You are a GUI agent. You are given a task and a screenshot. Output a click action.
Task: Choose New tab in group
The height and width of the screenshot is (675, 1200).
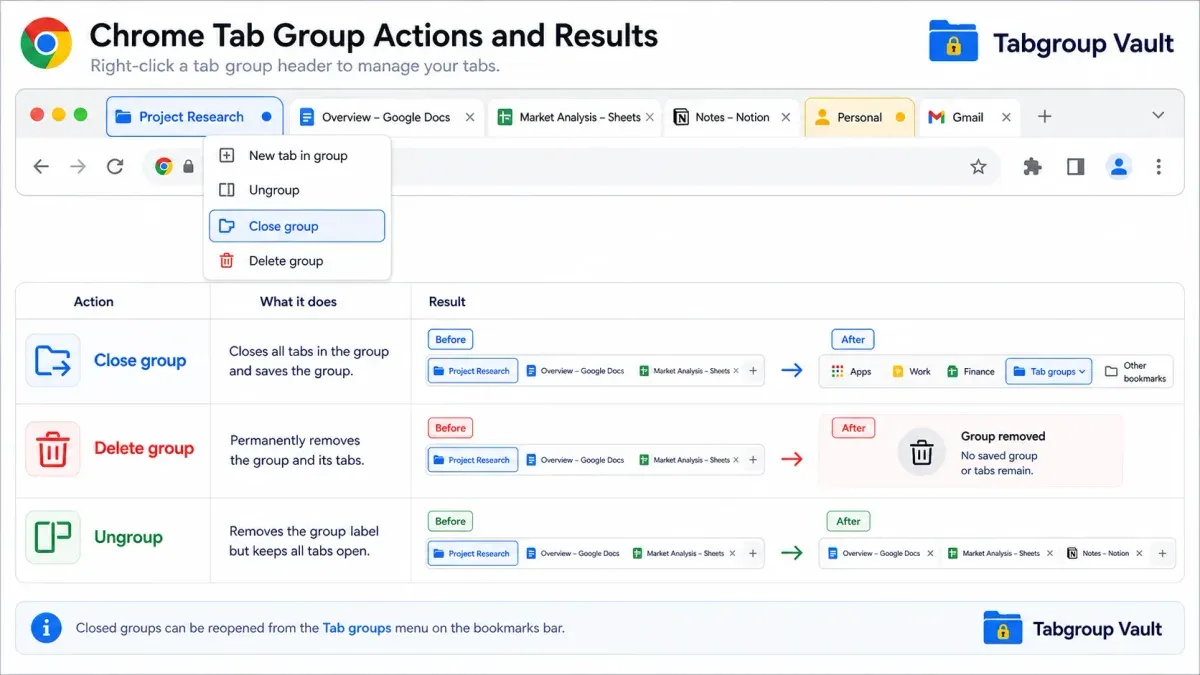click(x=296, y=155)
